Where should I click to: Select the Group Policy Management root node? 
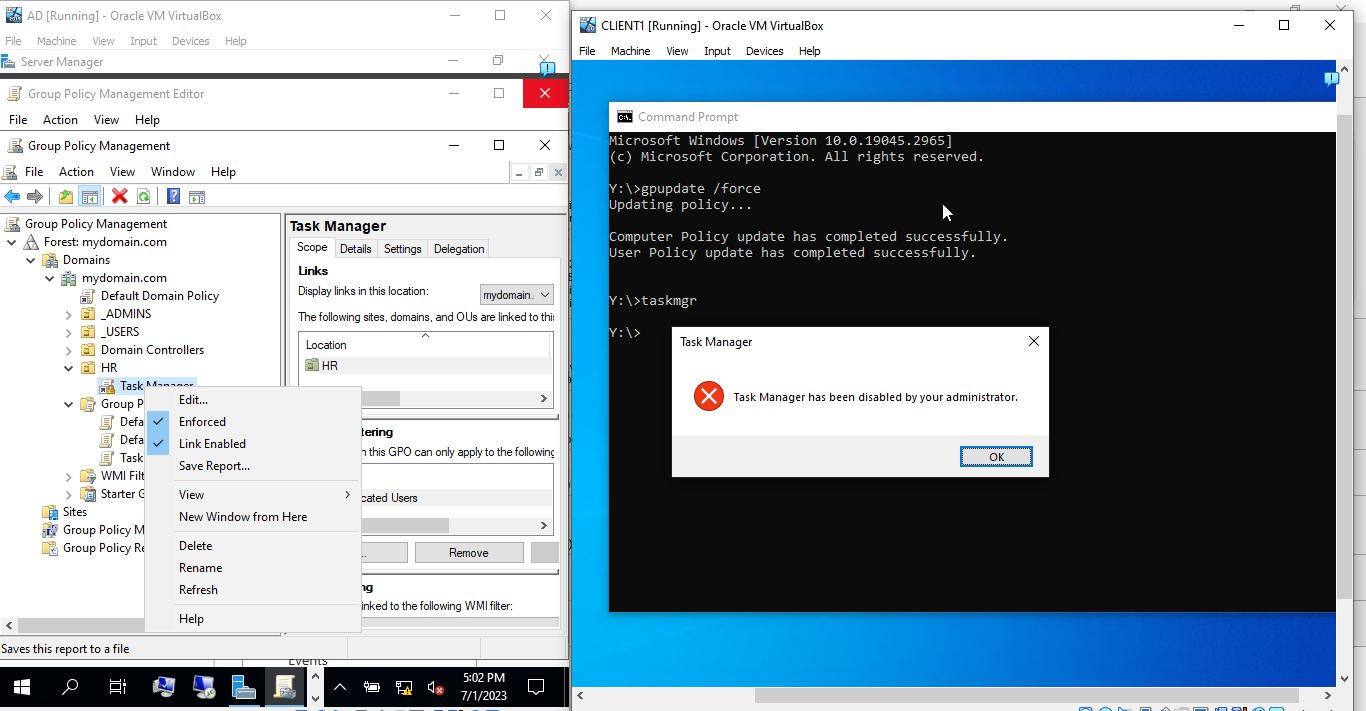coord(96,224)
